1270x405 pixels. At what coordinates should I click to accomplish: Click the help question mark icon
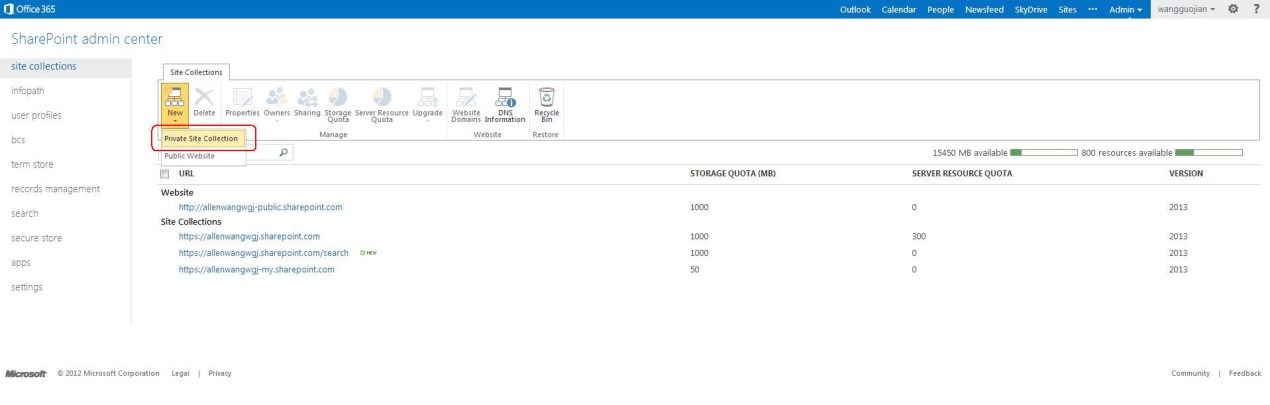pos(1255,9)
